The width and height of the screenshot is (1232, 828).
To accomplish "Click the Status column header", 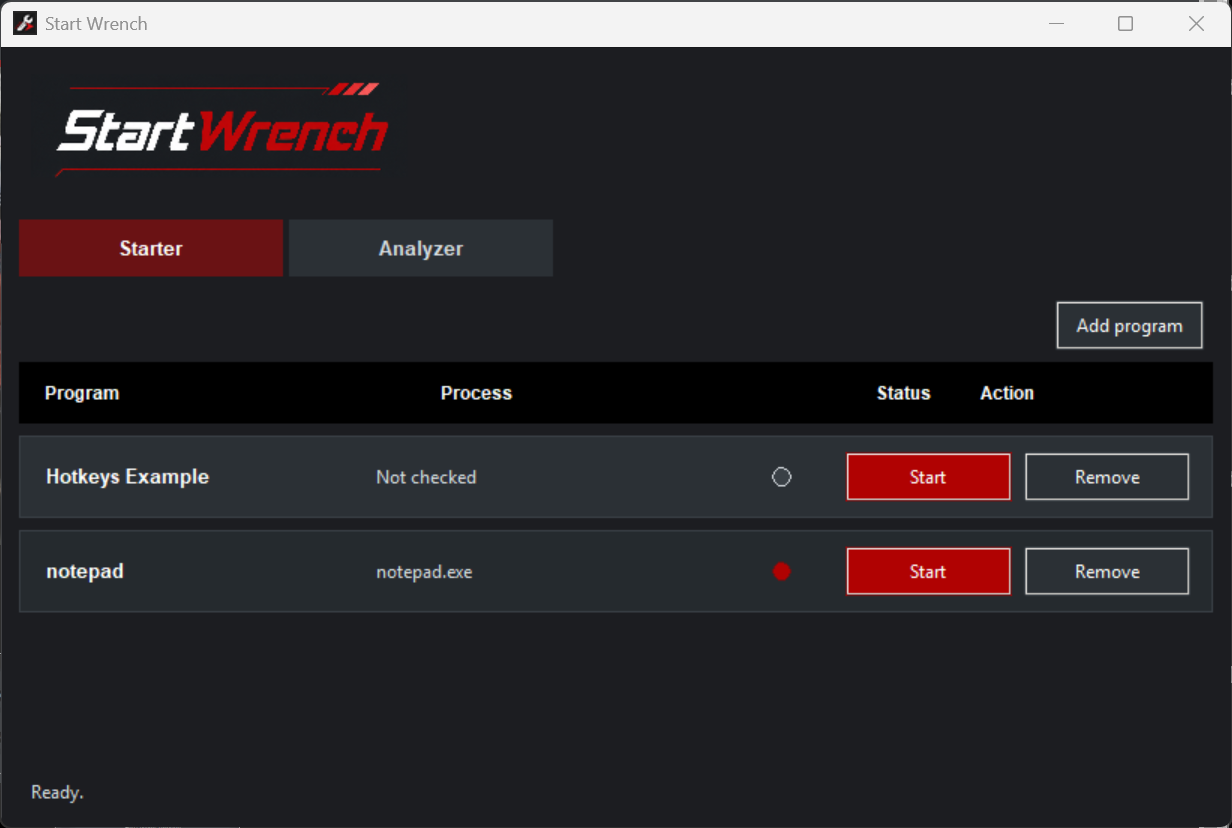I will tap(904, 393).
